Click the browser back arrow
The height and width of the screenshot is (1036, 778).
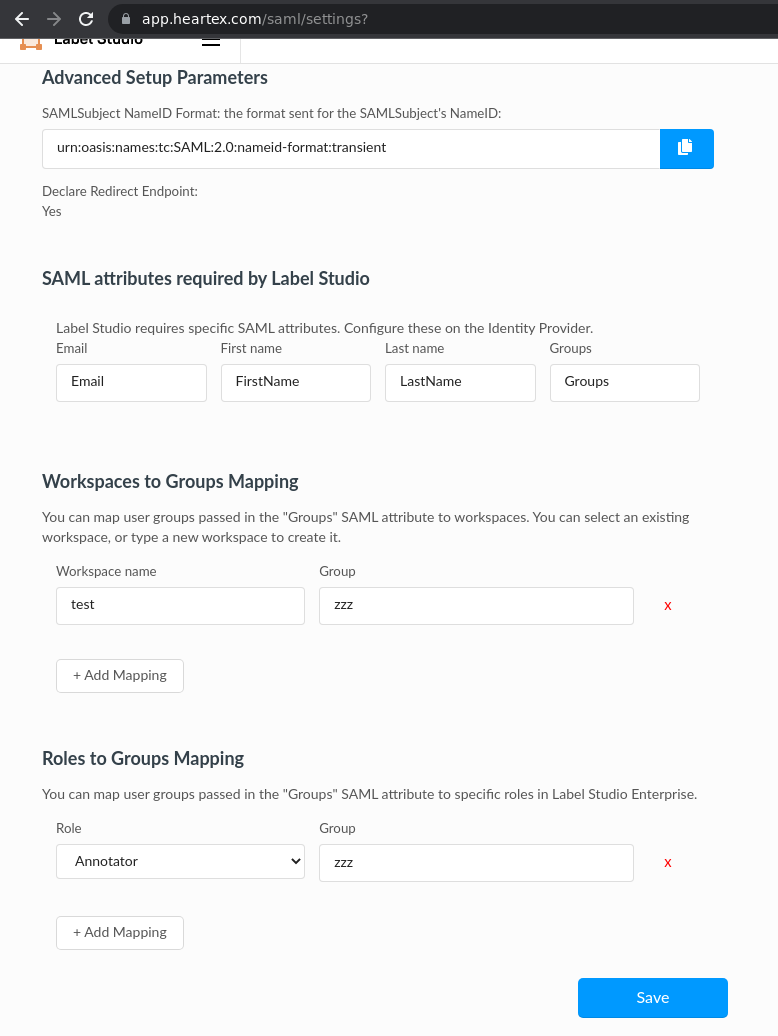click(x=22, y=18)
